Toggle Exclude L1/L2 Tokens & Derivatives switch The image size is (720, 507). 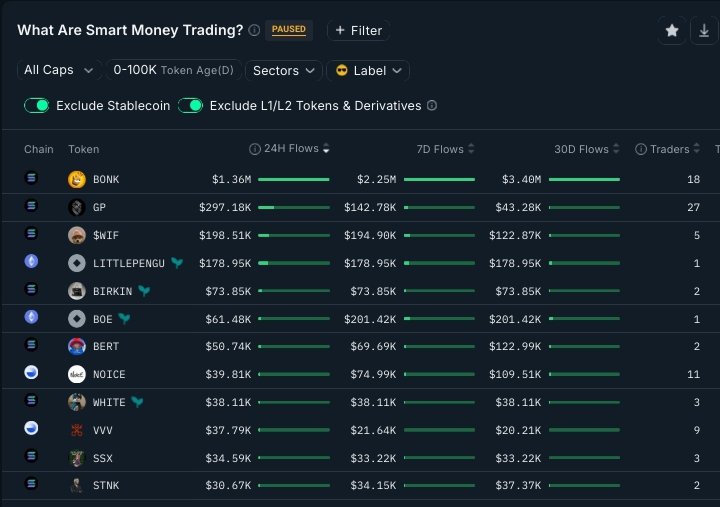click(191, 106)
